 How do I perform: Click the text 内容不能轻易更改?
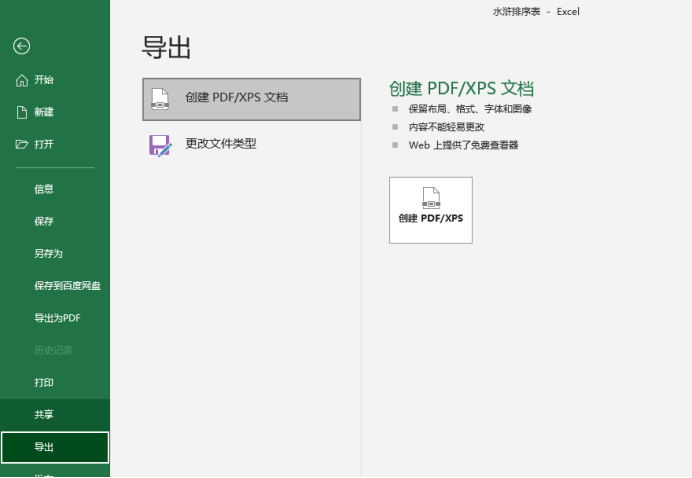447,127
